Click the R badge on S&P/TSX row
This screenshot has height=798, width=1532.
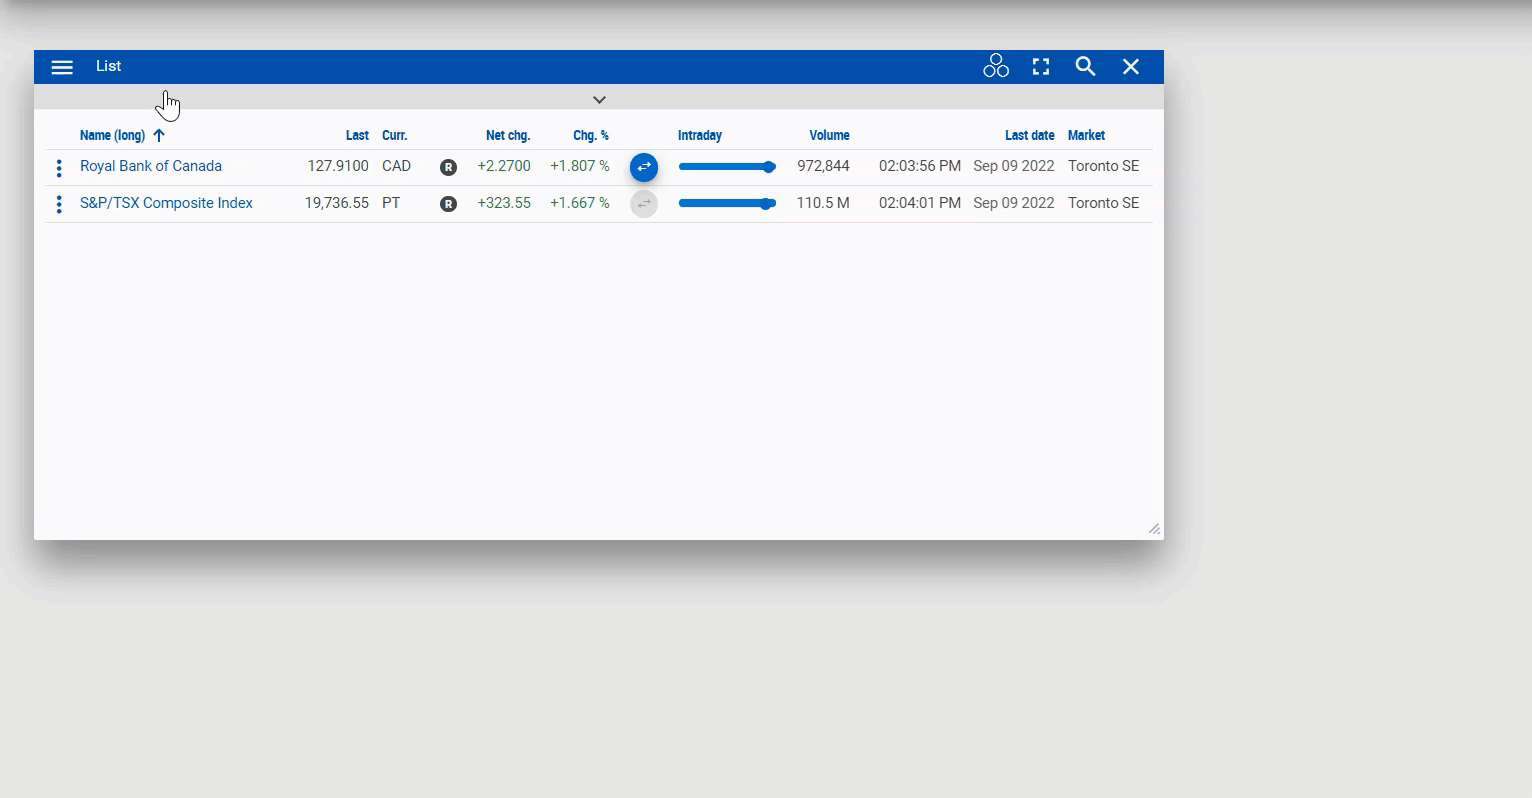pyautogui.click(x=448, y=204)
